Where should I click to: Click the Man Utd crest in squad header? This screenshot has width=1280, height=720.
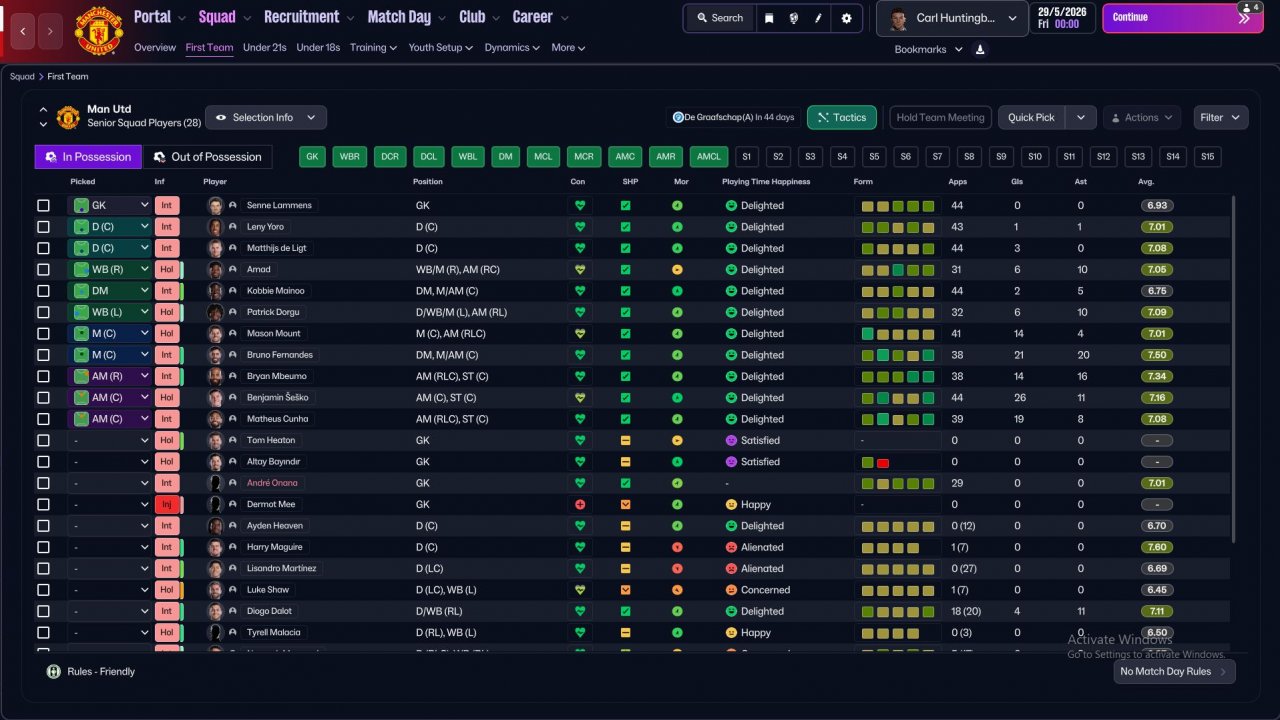pyautogui.click(x=68, y=117)
